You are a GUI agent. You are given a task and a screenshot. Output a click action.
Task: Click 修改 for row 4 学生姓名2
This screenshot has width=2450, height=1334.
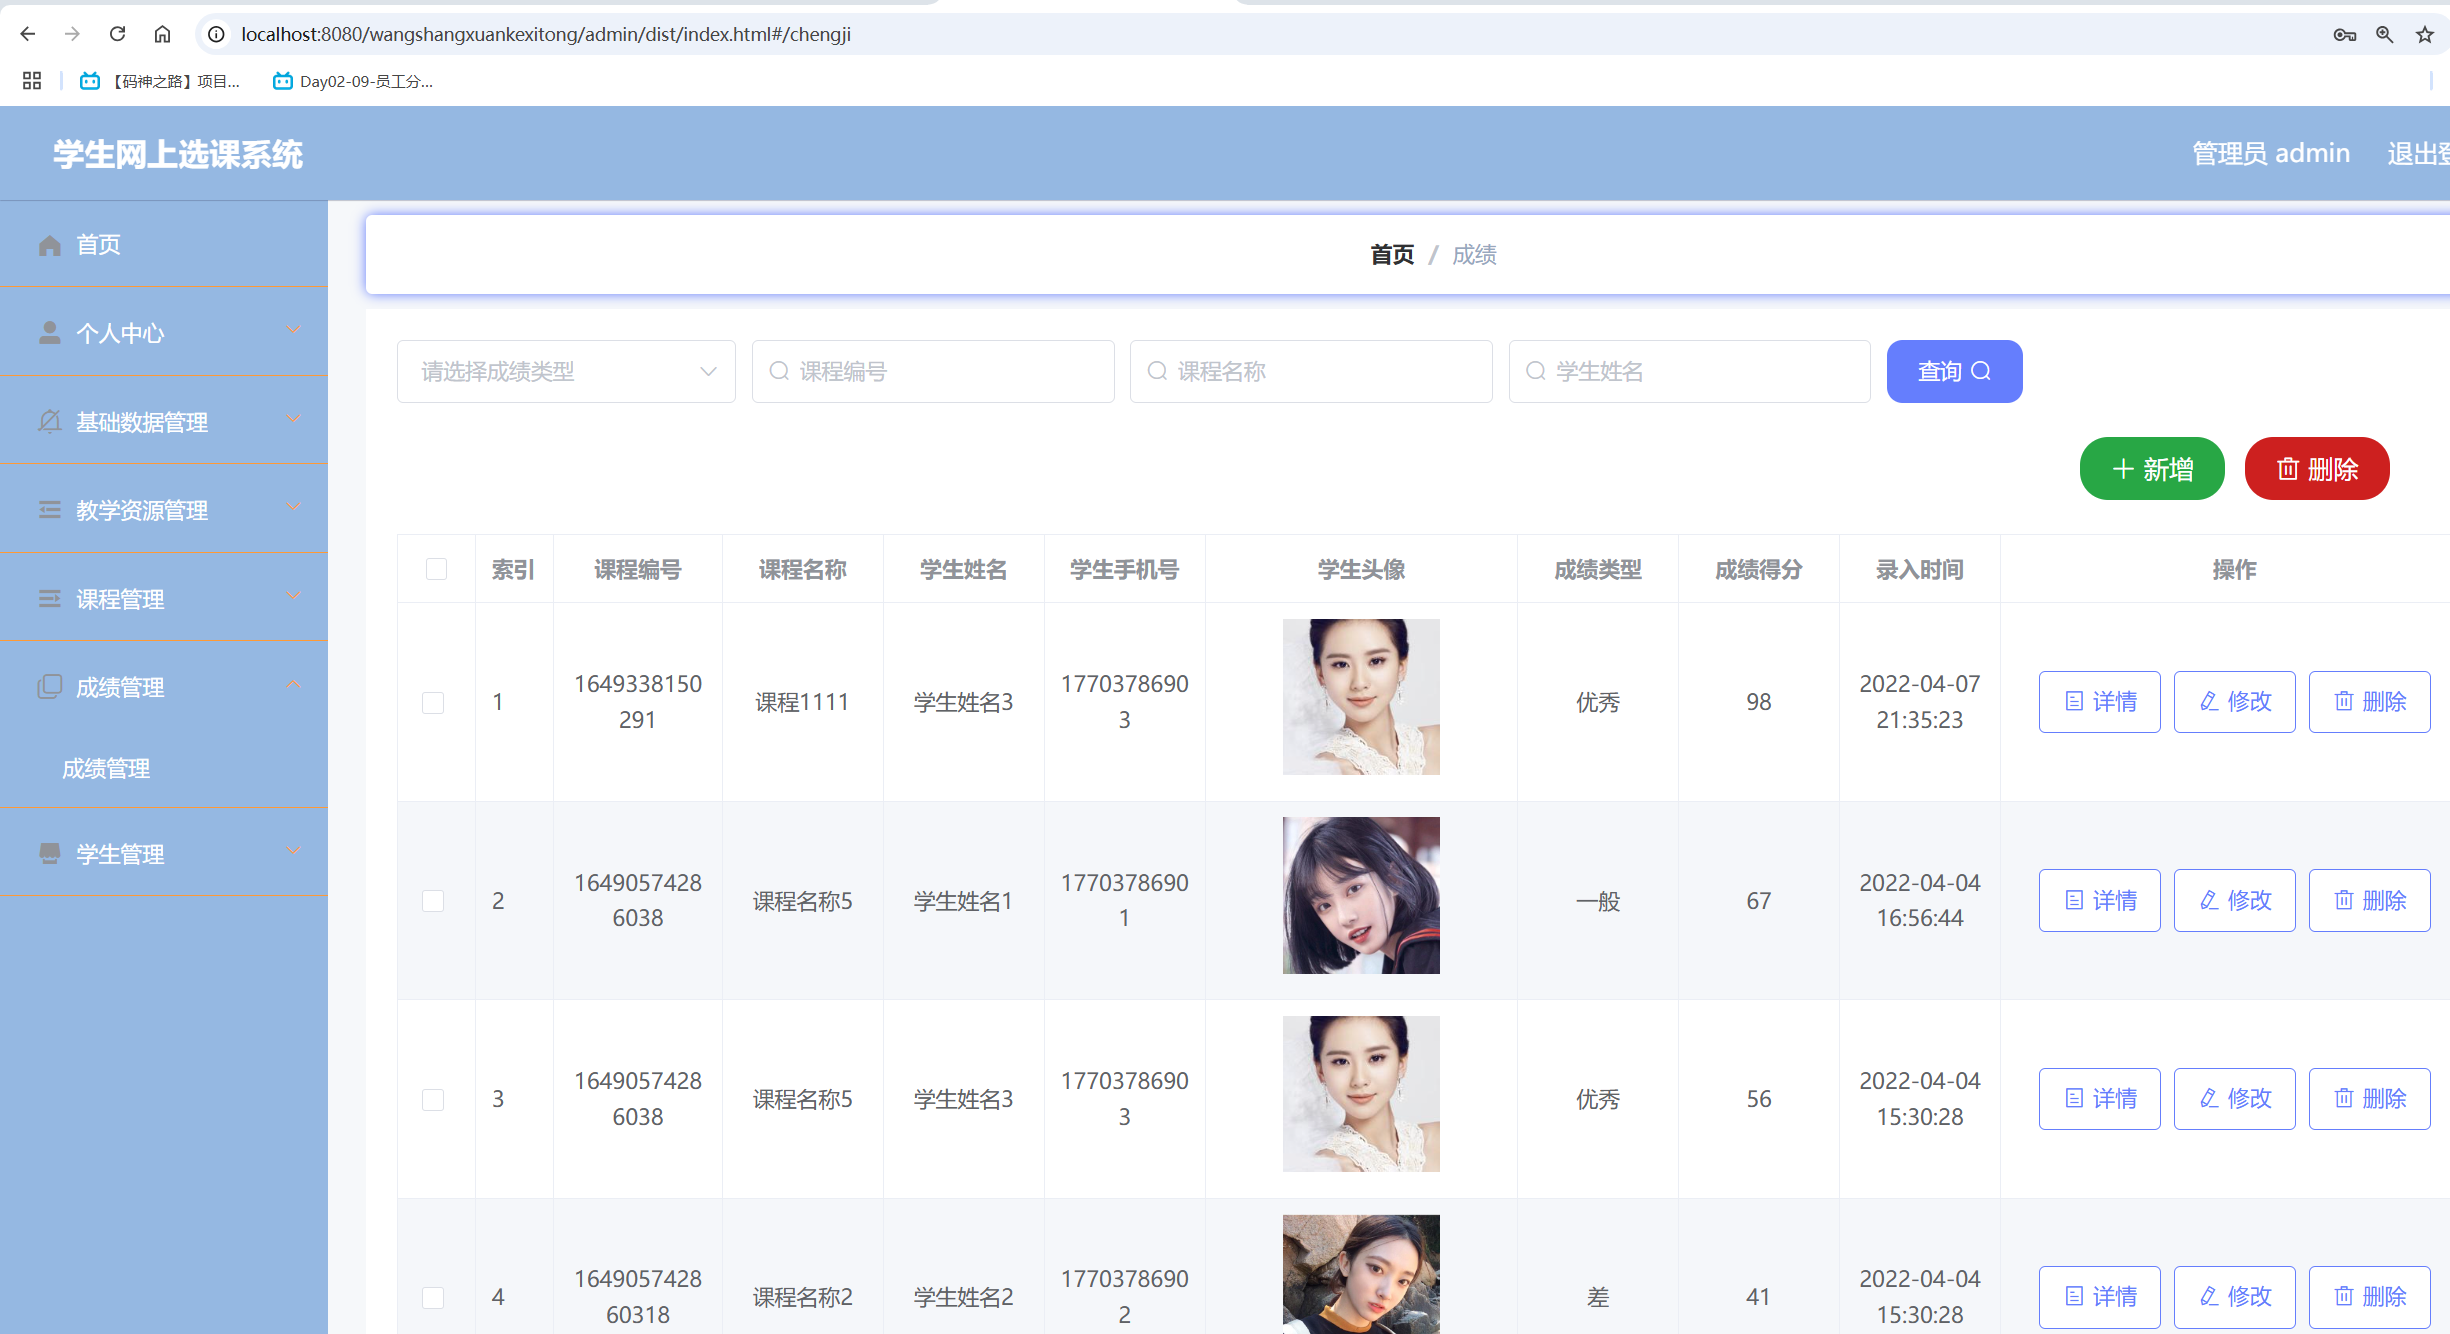(2235, 1297)
